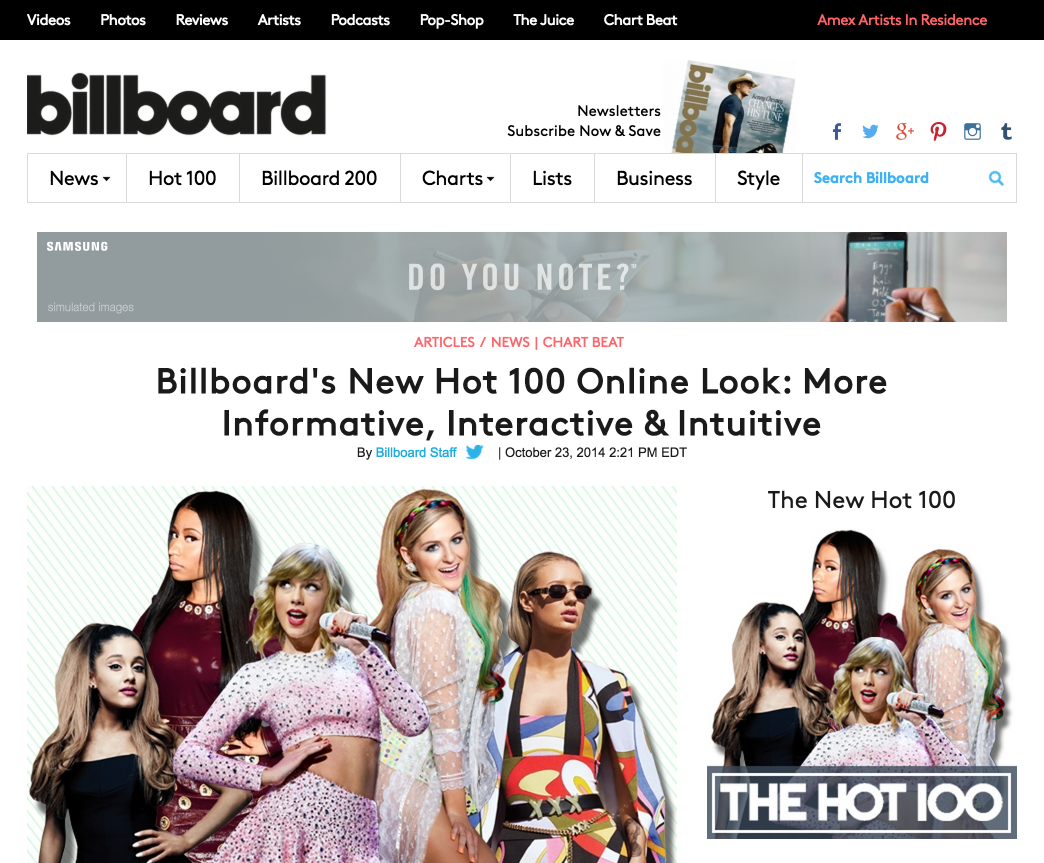
Task: Click Twitter bird beside Billboard Staff
Action: pos(475,452)
